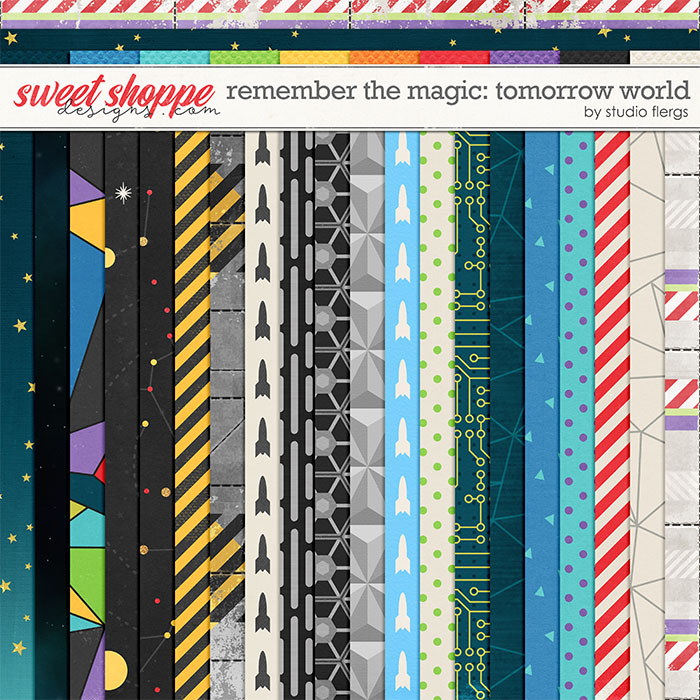Select the red color swatch

[x=455, y=57]
